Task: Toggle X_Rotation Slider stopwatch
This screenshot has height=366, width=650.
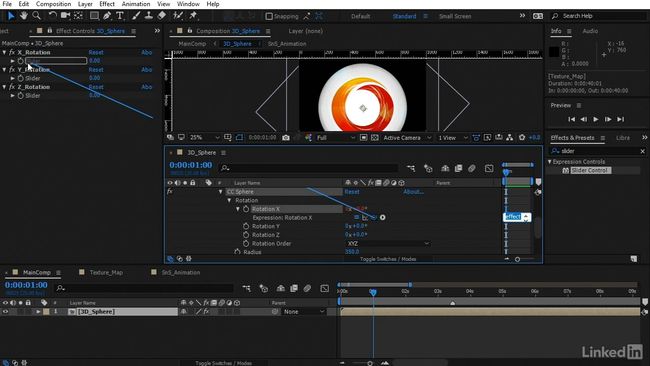Action: pos(20,61)
